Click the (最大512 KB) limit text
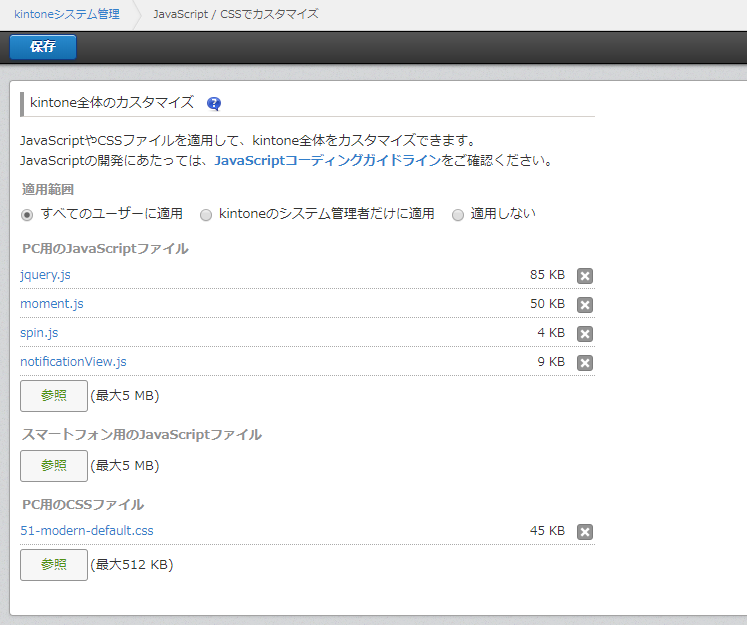 point(132,565)
